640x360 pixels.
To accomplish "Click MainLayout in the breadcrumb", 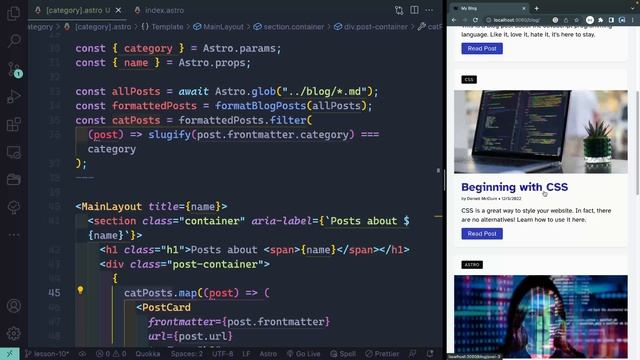I will coord(223,27).
